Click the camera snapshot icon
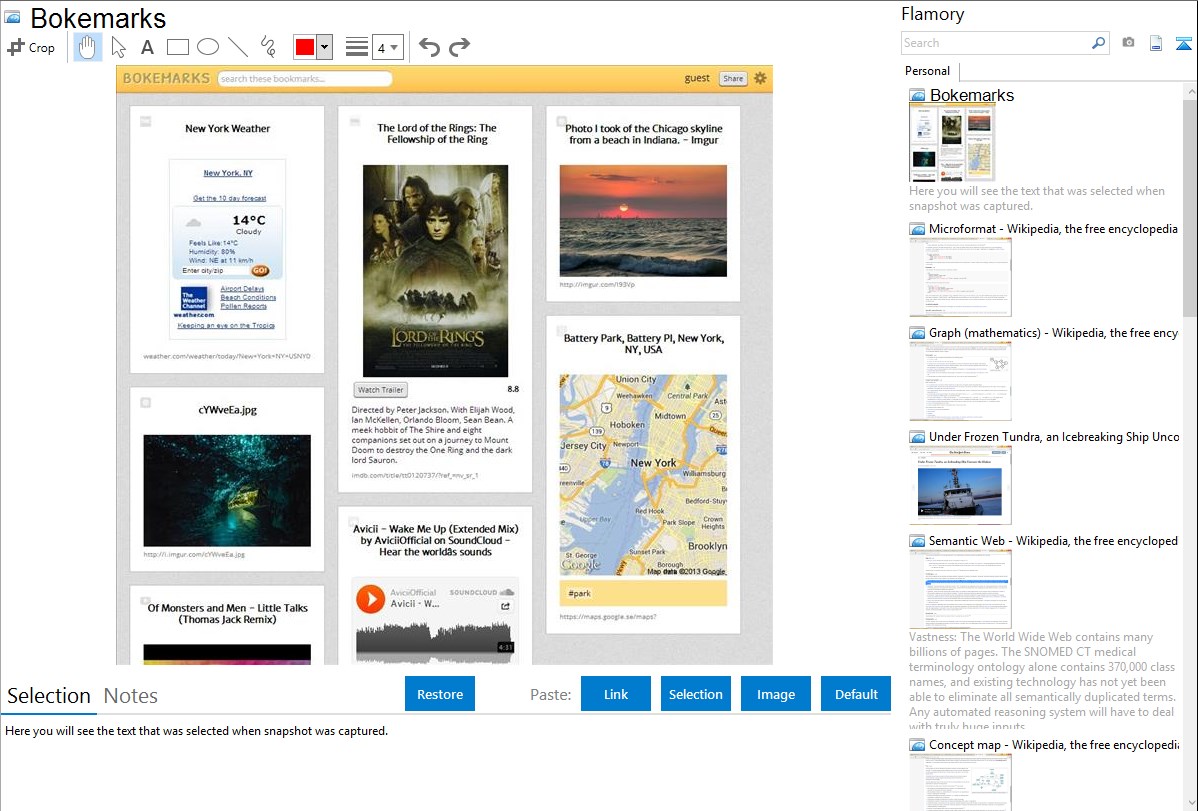This screenshot has width=1198, height=811. point(1128,43)
